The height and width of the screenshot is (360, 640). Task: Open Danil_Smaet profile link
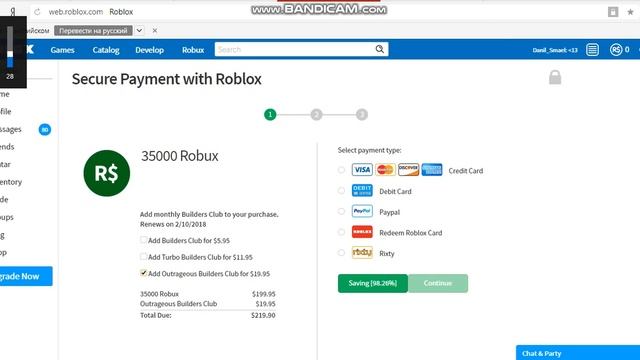555,50
